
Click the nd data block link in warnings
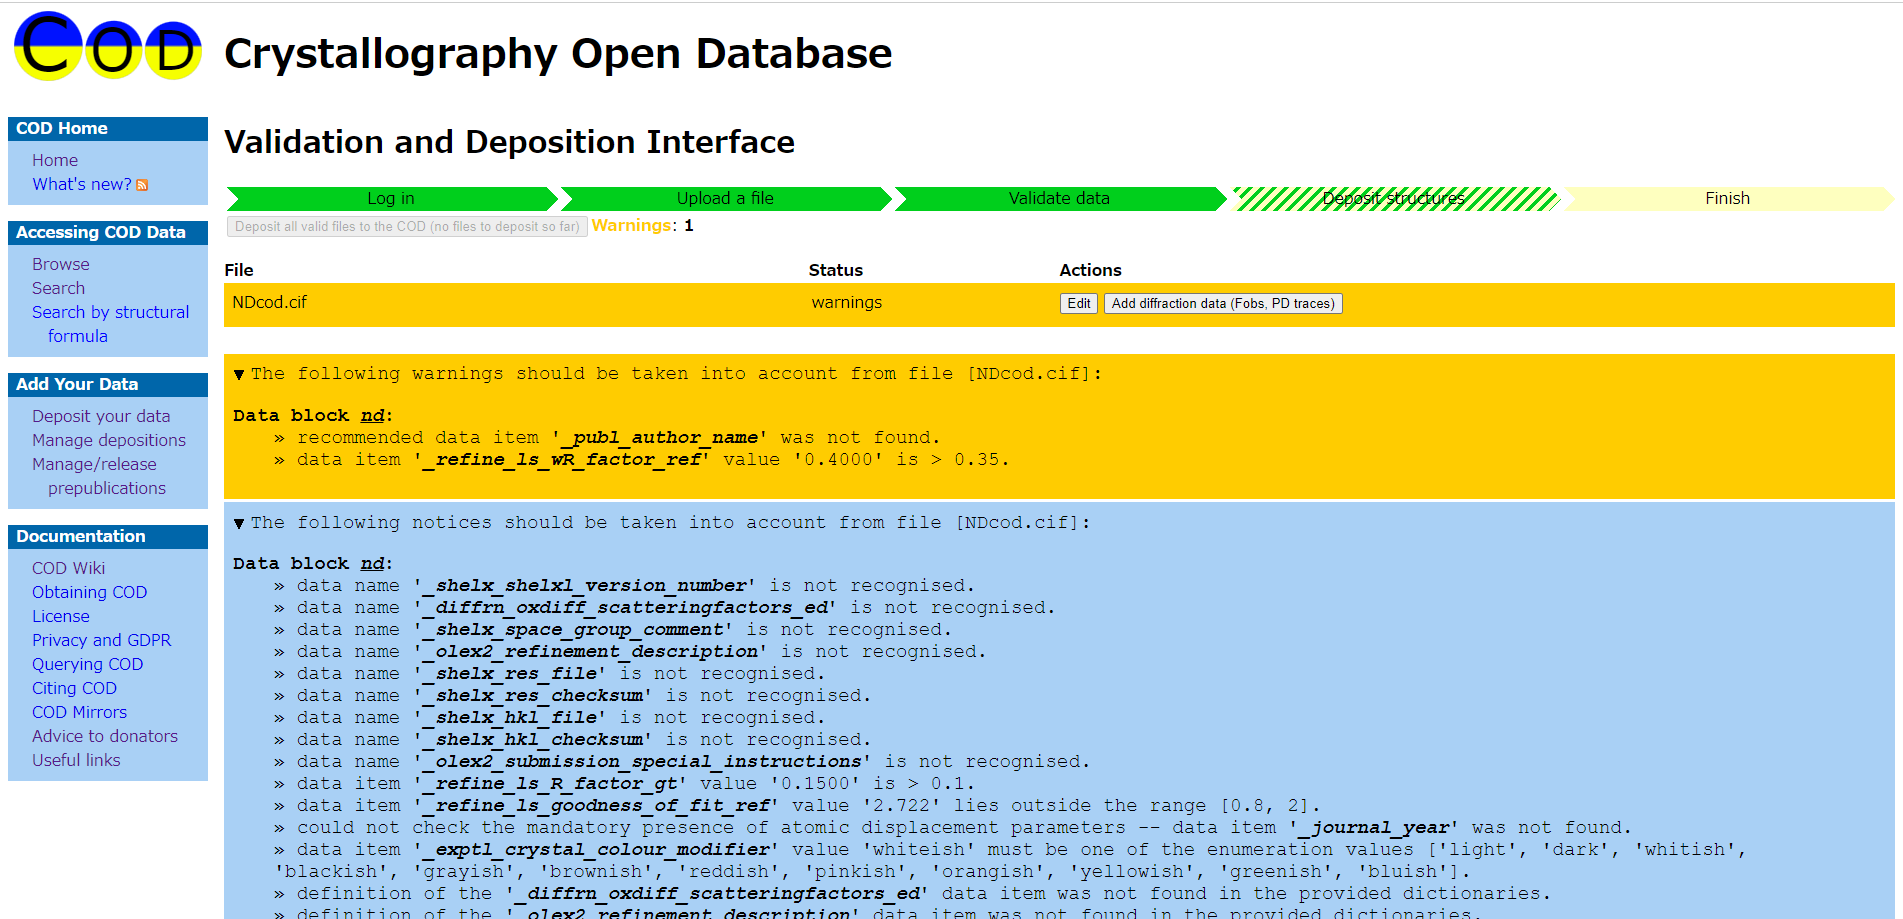tap(372, 416)
